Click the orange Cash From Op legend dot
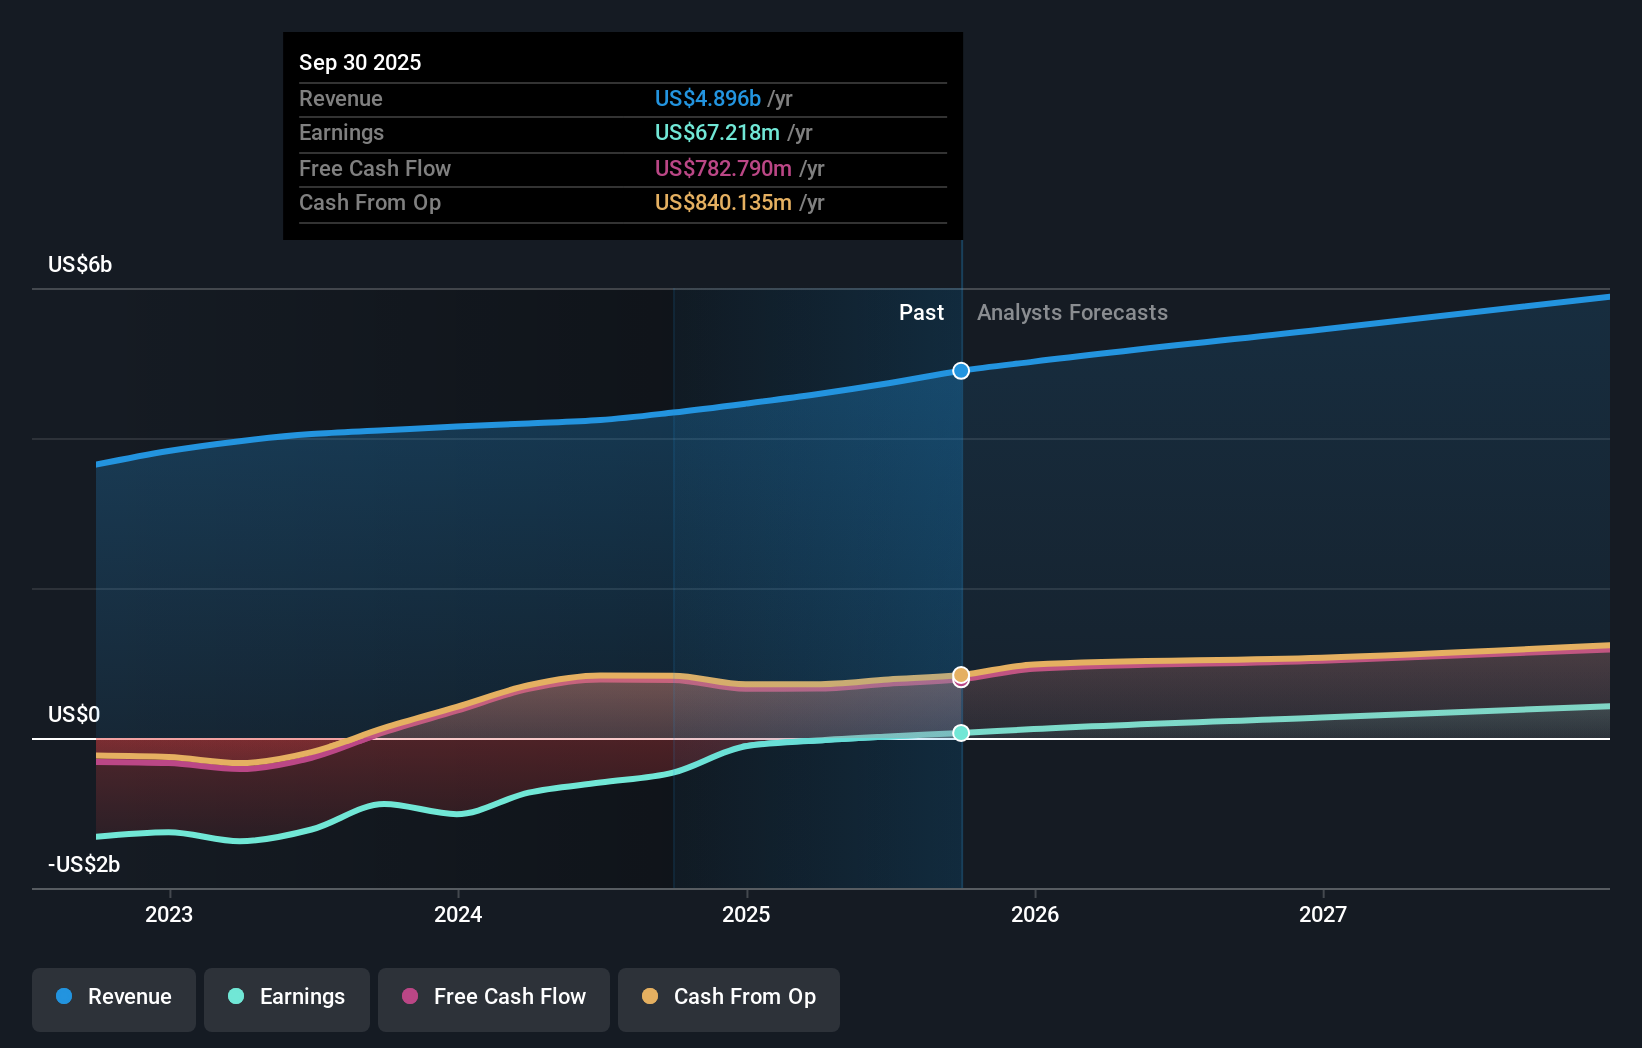 [650, 997]
